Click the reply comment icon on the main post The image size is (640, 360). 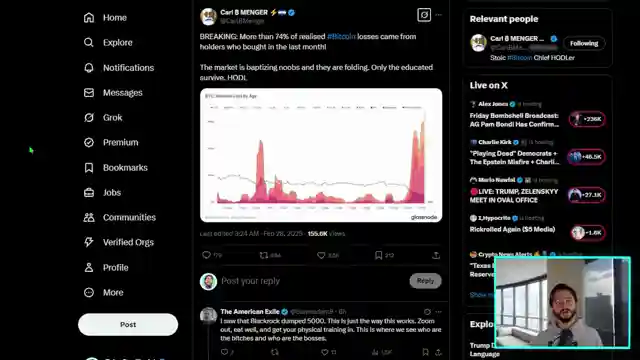[206, 255]
